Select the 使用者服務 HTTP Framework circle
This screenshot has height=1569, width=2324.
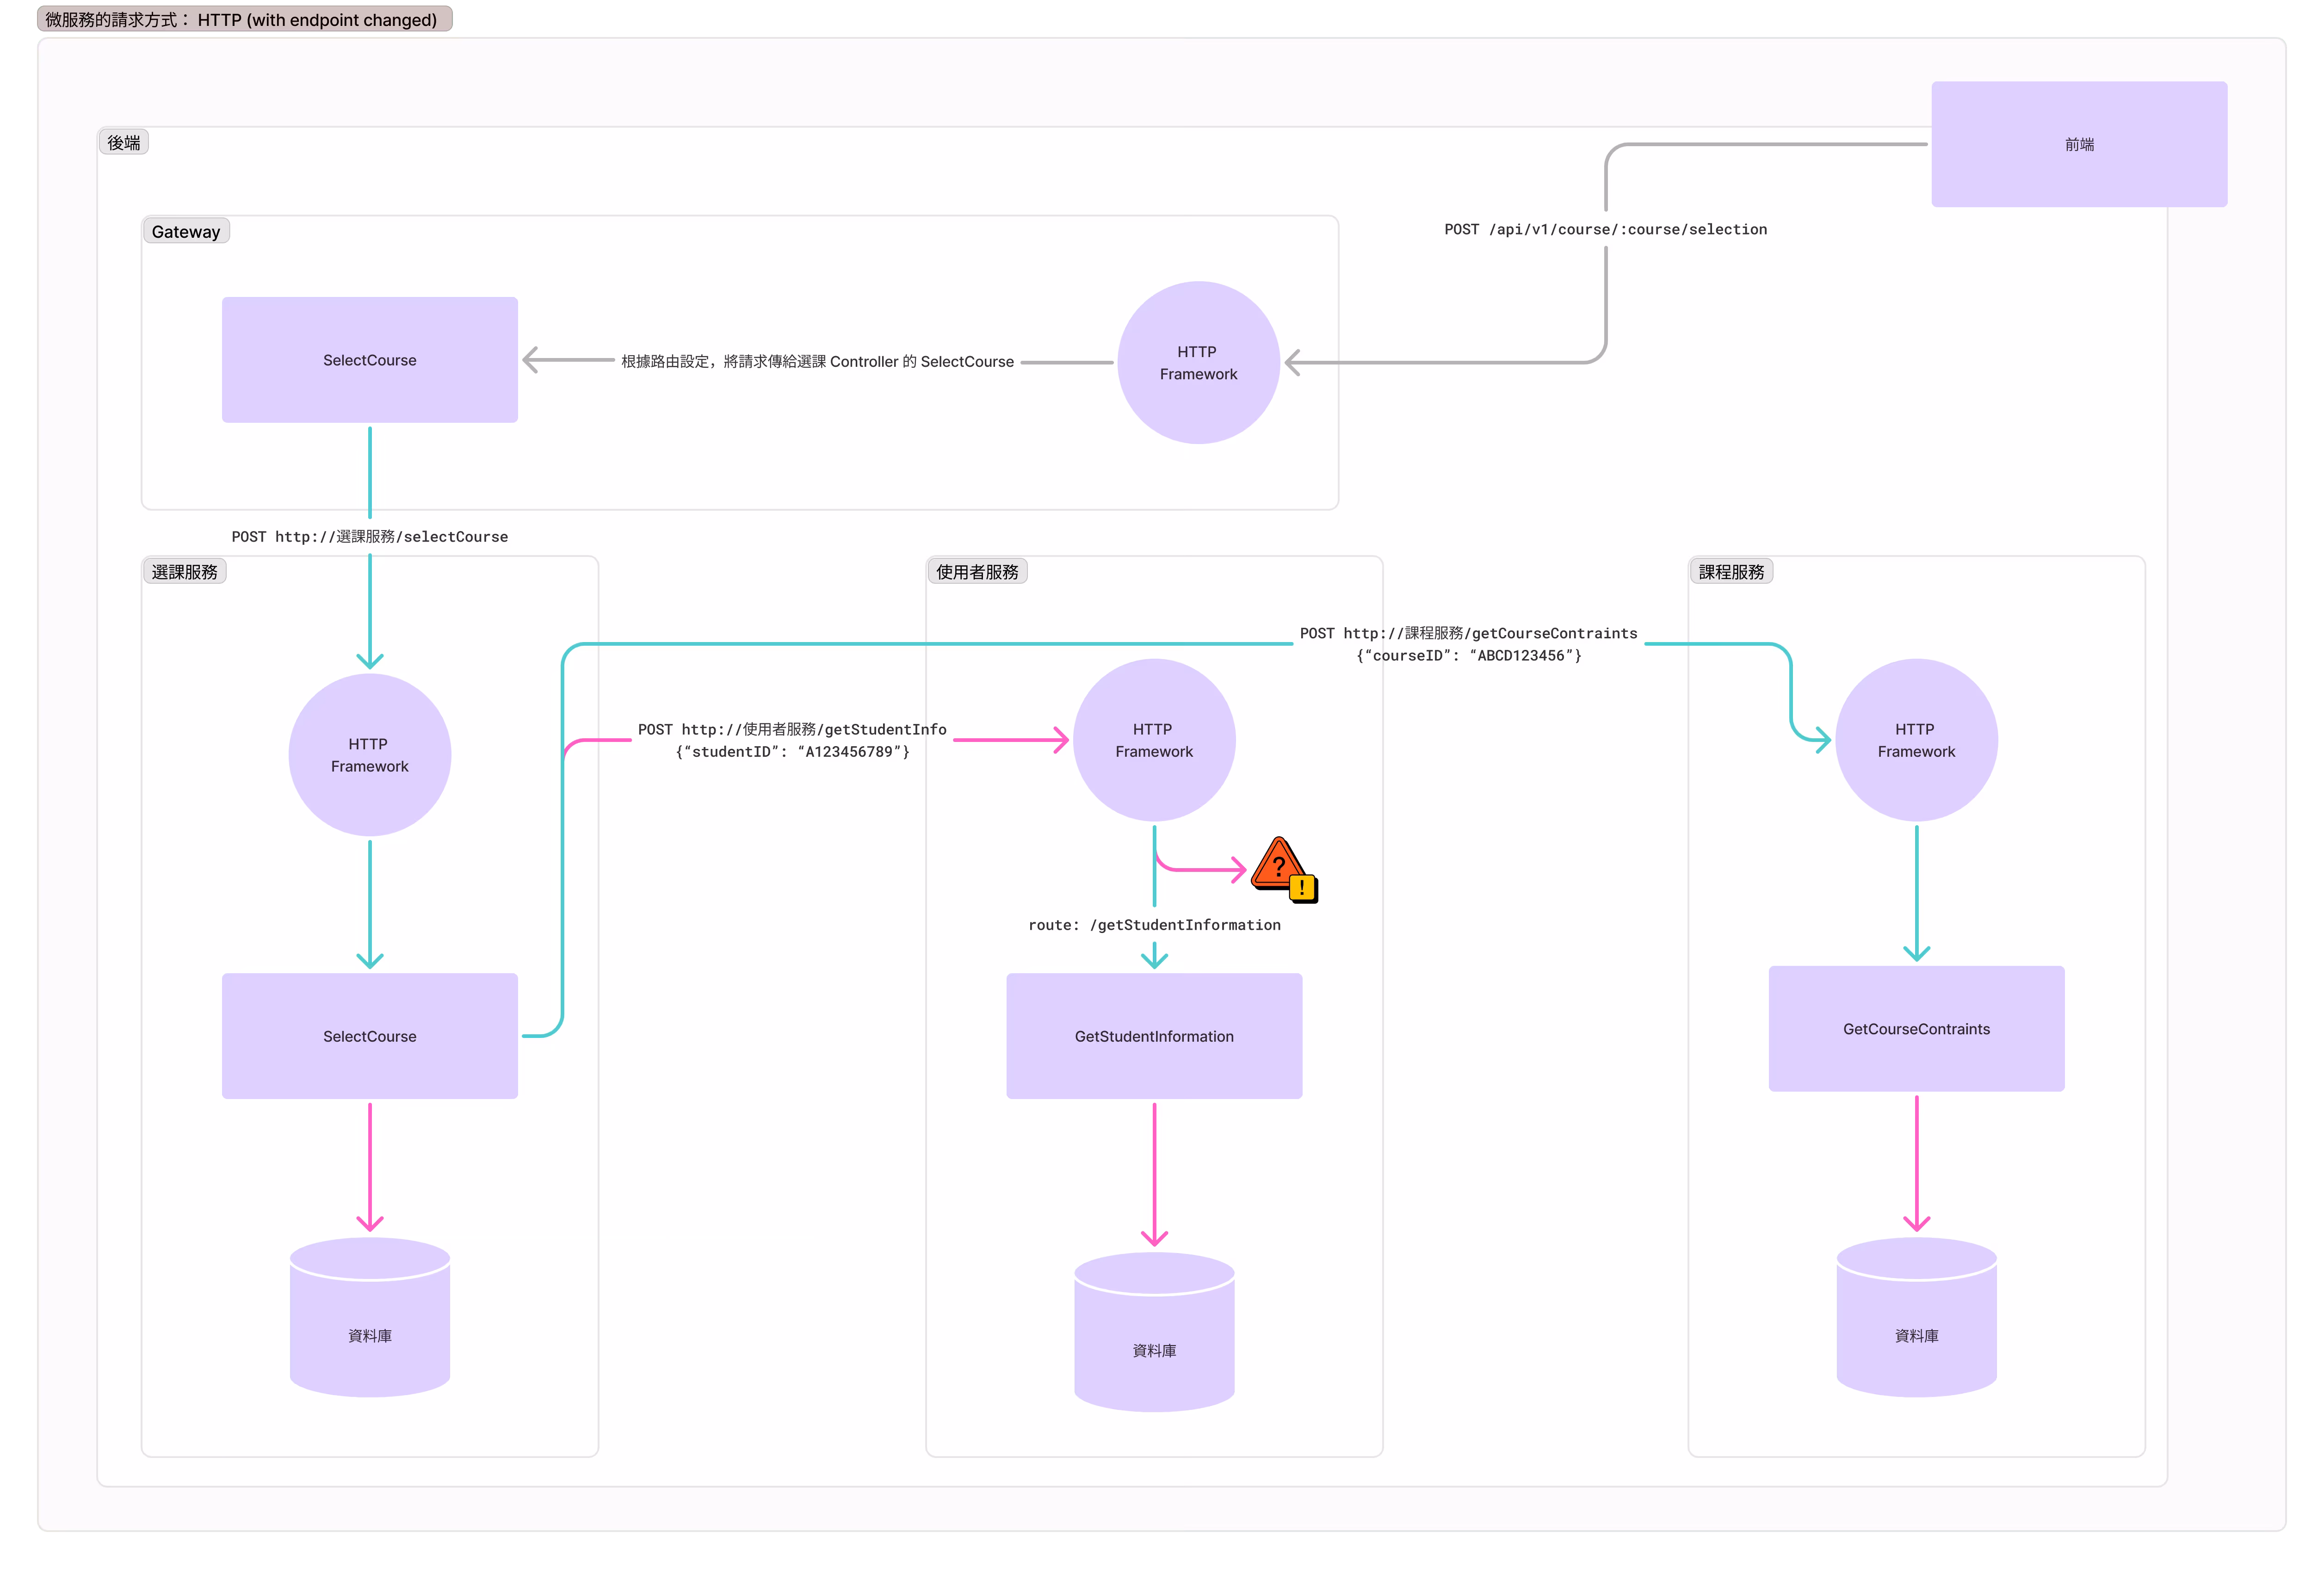1154,740
